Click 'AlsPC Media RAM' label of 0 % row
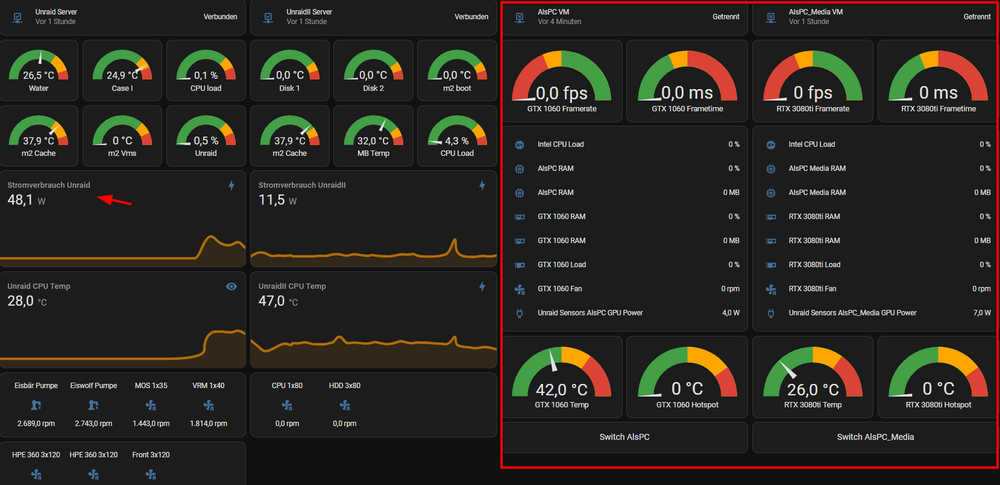 (817, 168)
